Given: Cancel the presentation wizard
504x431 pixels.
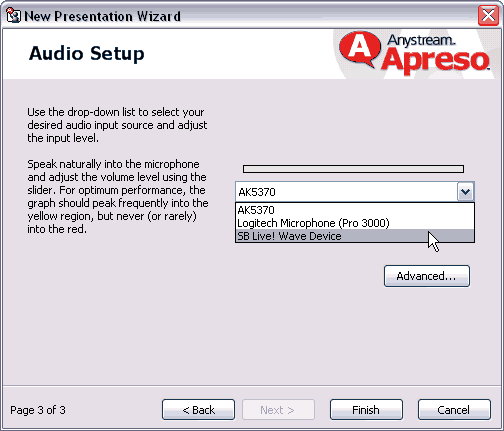Looking at the screenshot, I should click(454, 410).
